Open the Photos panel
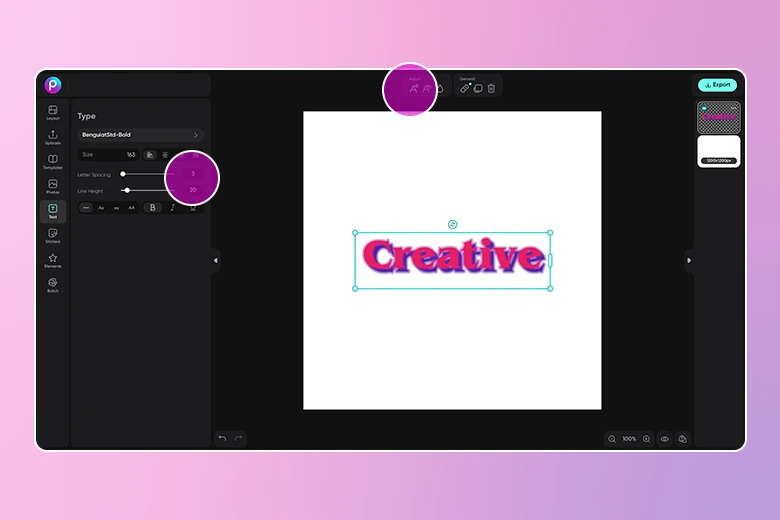 (x=53, y=187)
